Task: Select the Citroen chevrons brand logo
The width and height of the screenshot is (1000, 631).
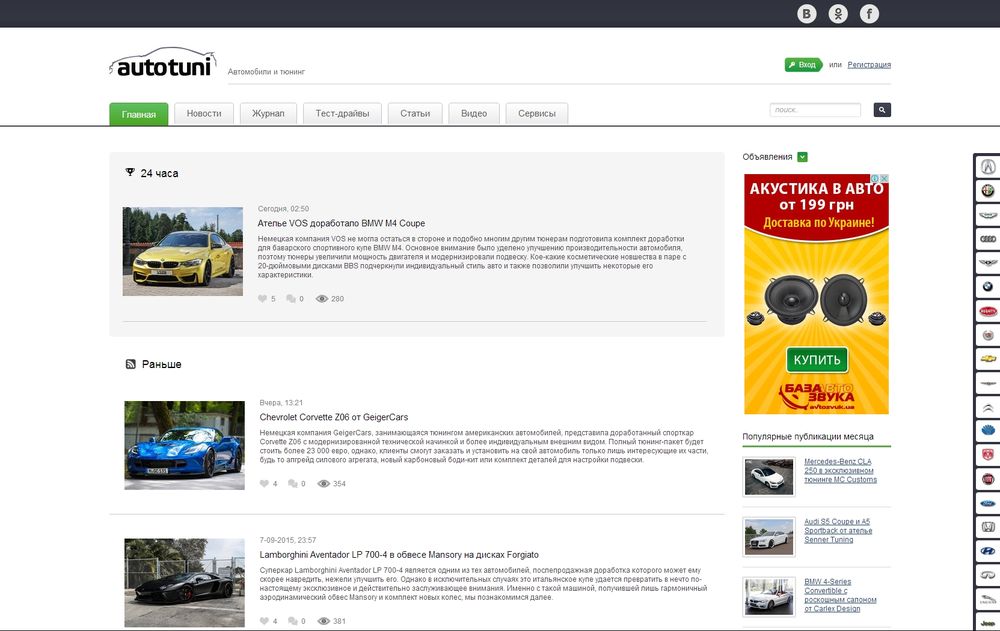Action: [x=988, y=407]
